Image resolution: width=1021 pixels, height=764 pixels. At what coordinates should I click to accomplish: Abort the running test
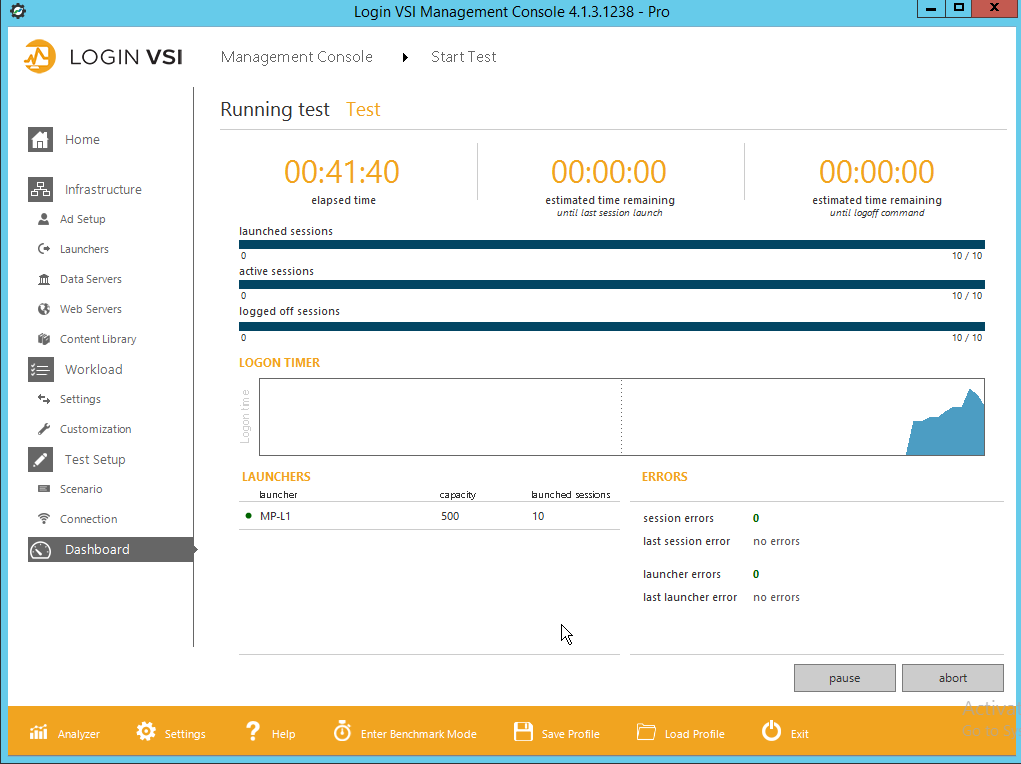(x=953, y=678)
